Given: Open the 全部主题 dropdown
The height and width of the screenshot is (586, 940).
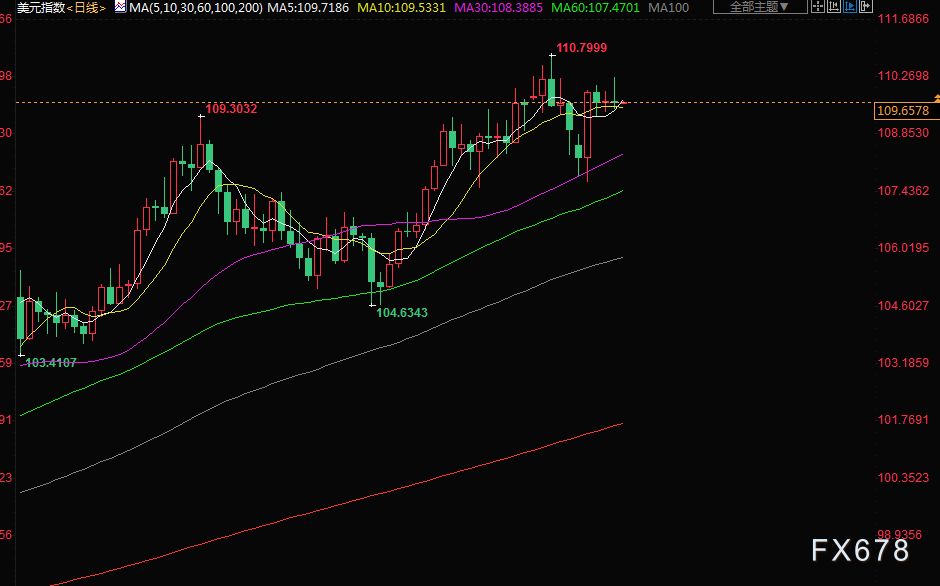Looking at the screenshot, I should tap(760, 7).
